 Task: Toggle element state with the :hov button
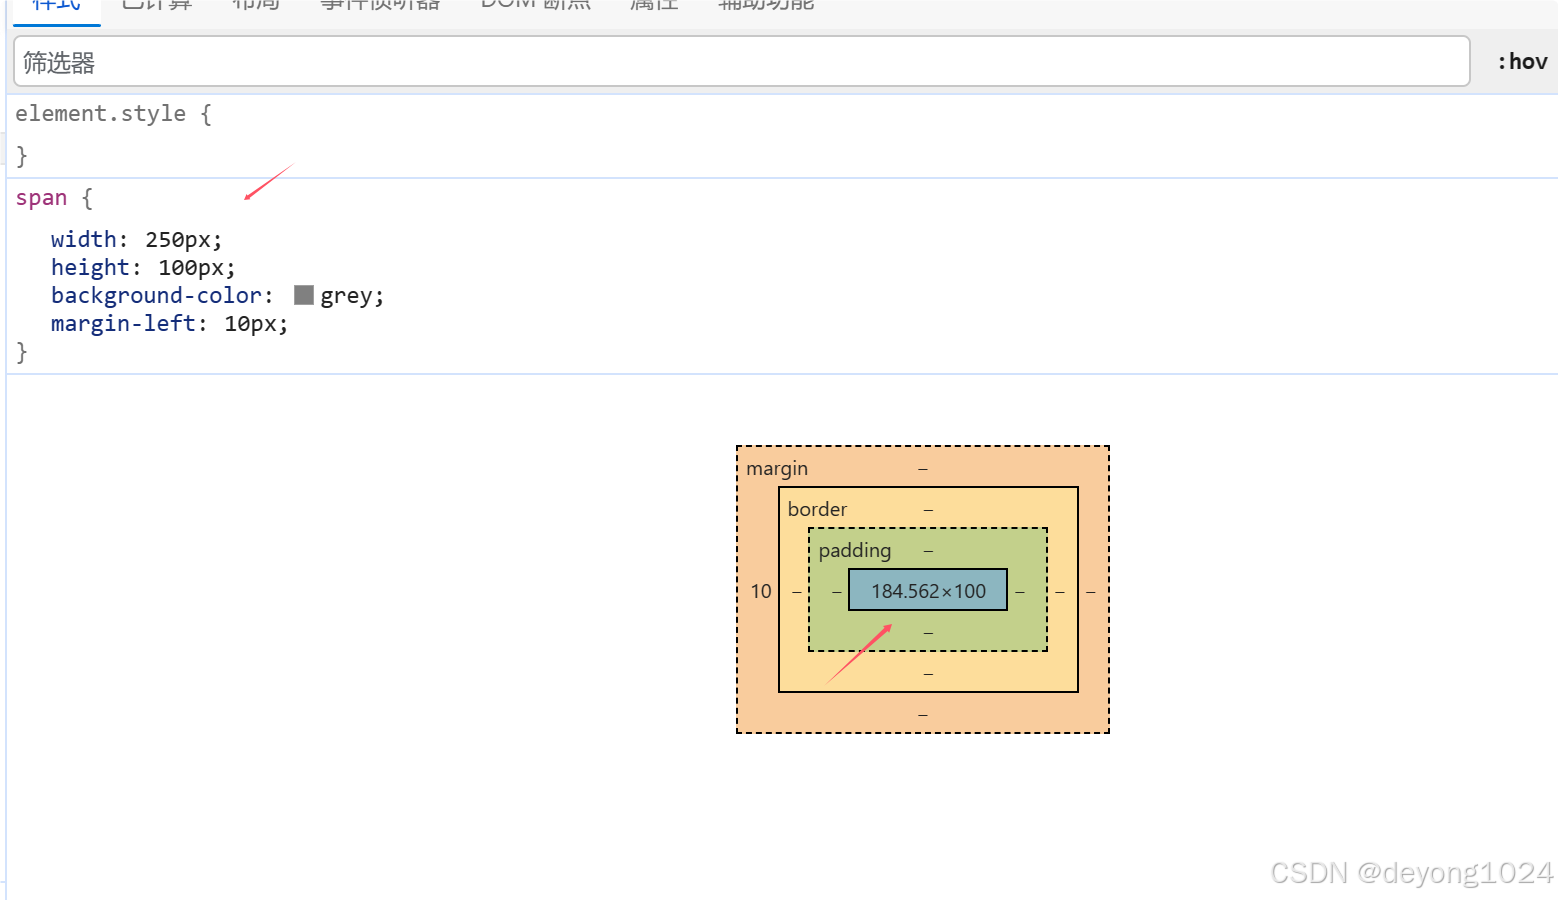1521,61
